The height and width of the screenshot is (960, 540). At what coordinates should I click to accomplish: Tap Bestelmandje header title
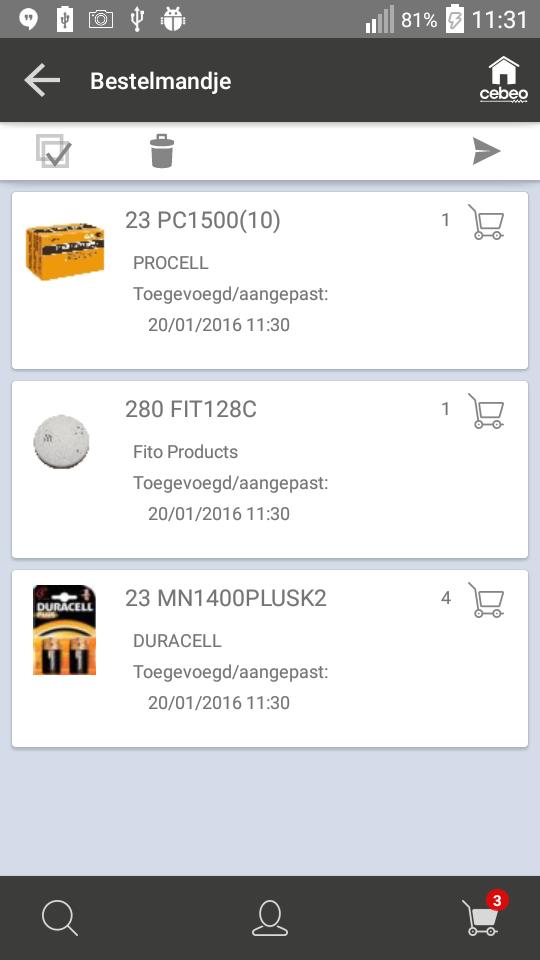[x=160, y=81]
